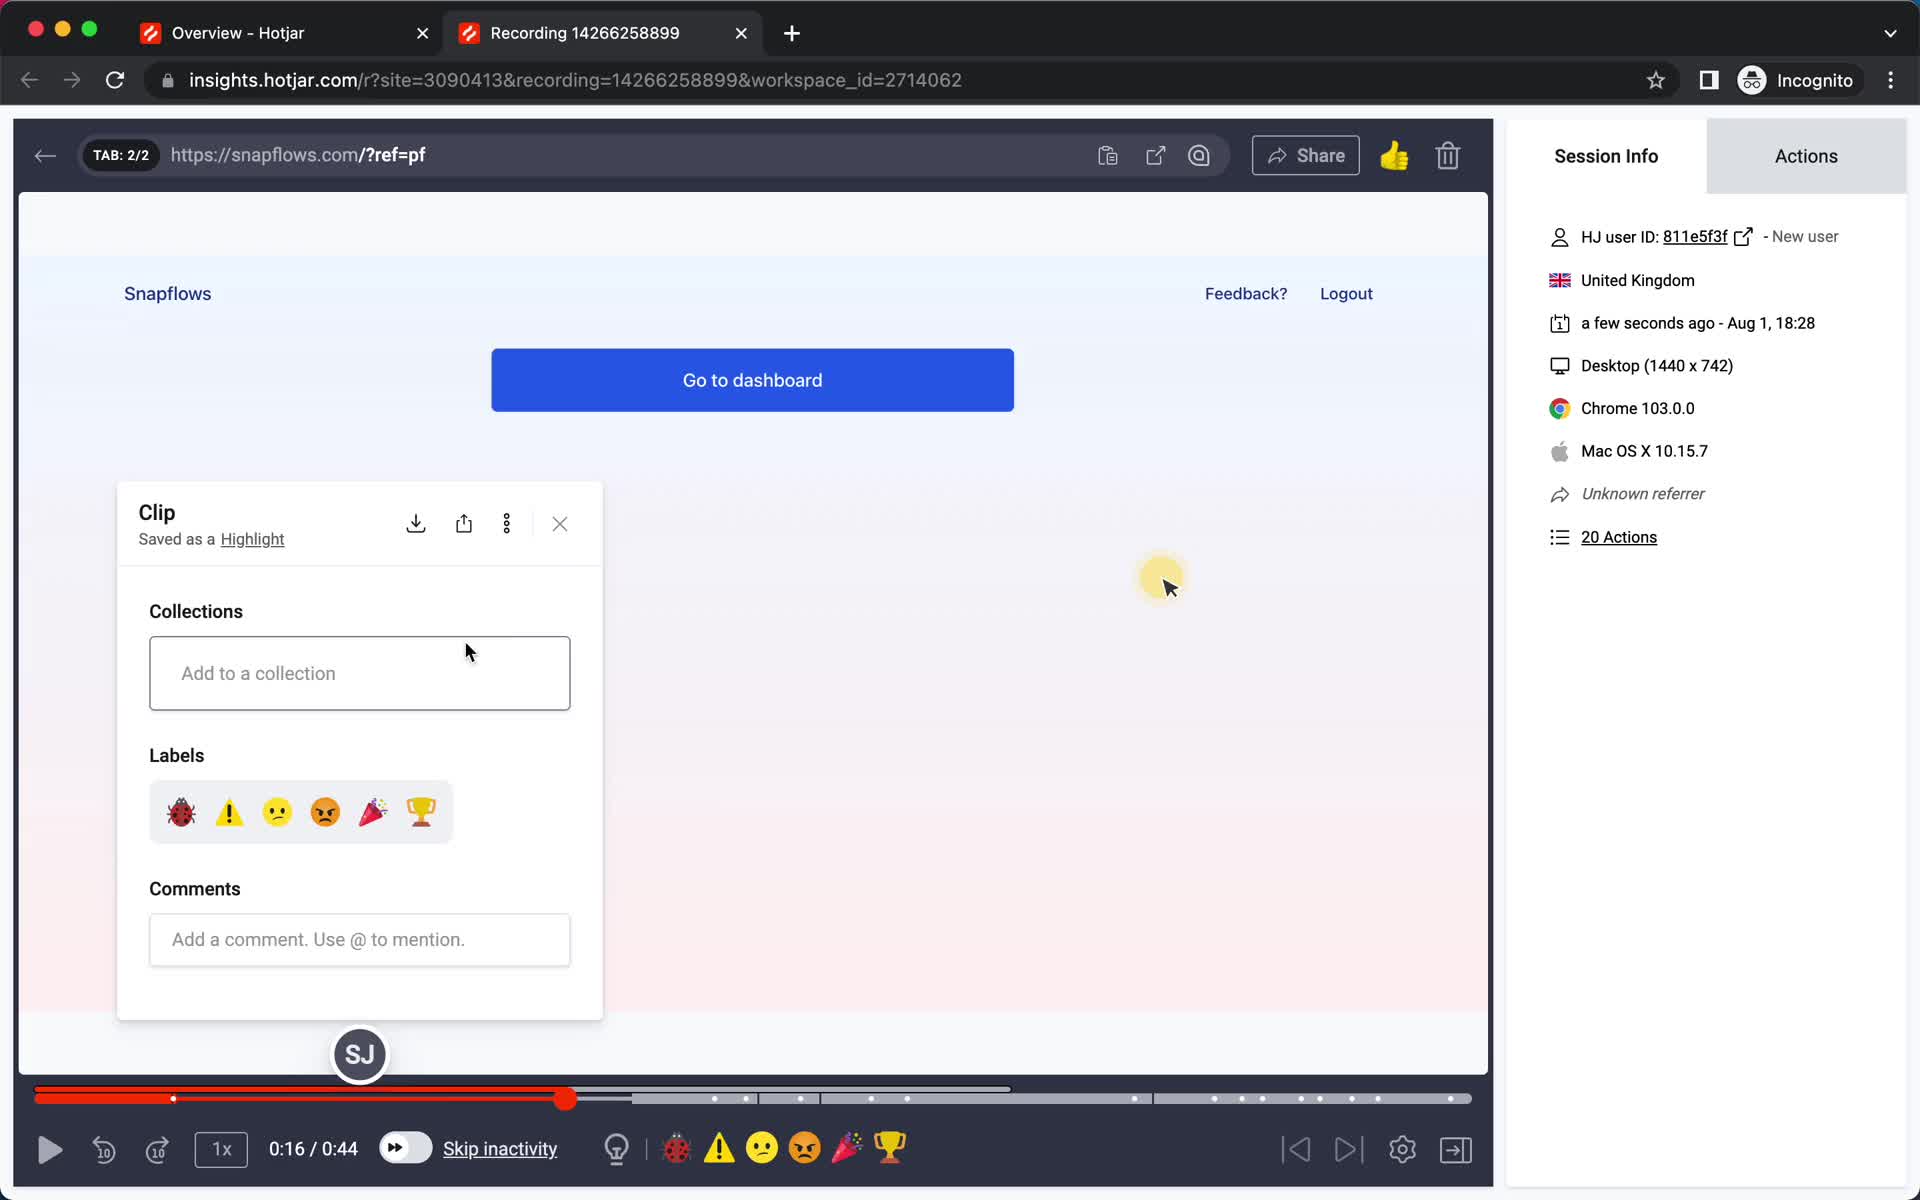
Task: Select the angry face label emoji
Action: [325, 812]
